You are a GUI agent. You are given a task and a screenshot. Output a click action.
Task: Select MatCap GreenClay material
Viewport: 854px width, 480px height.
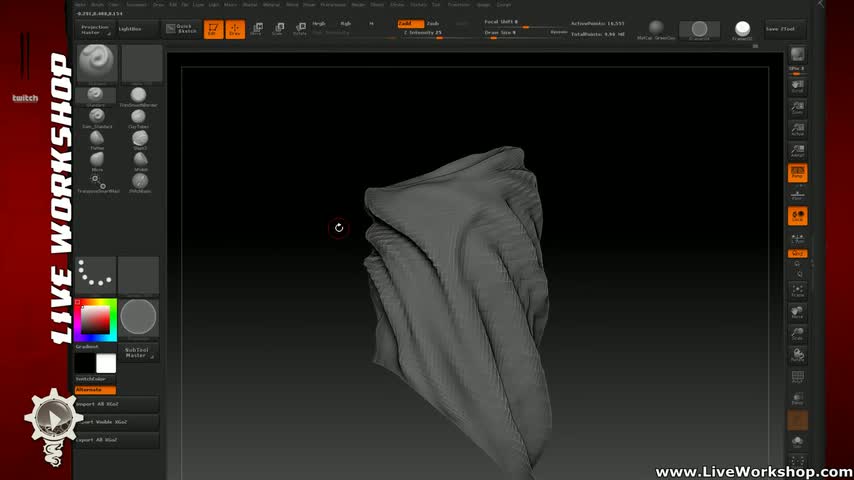(x=656, y=30)
